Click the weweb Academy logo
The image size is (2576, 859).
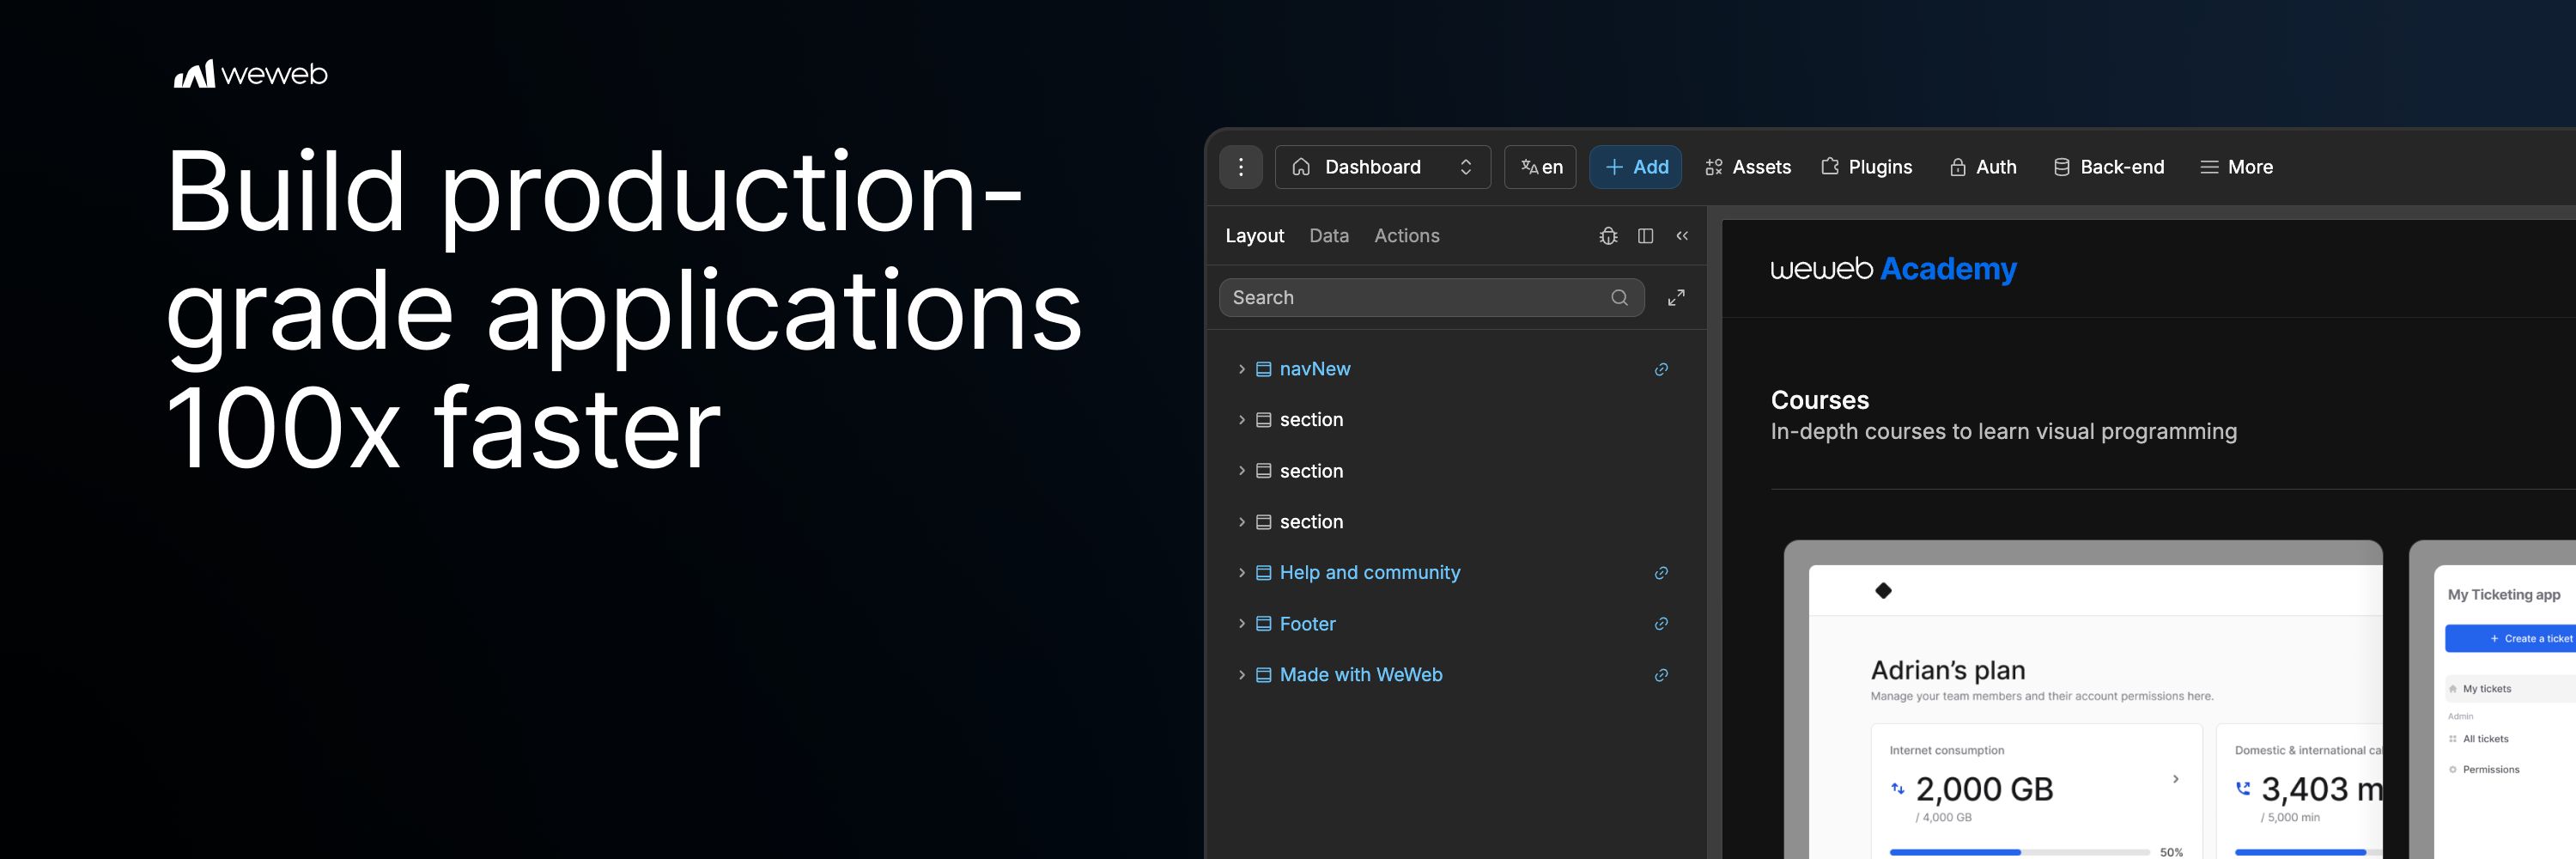pyautogui.click(x=1893, y=269)
